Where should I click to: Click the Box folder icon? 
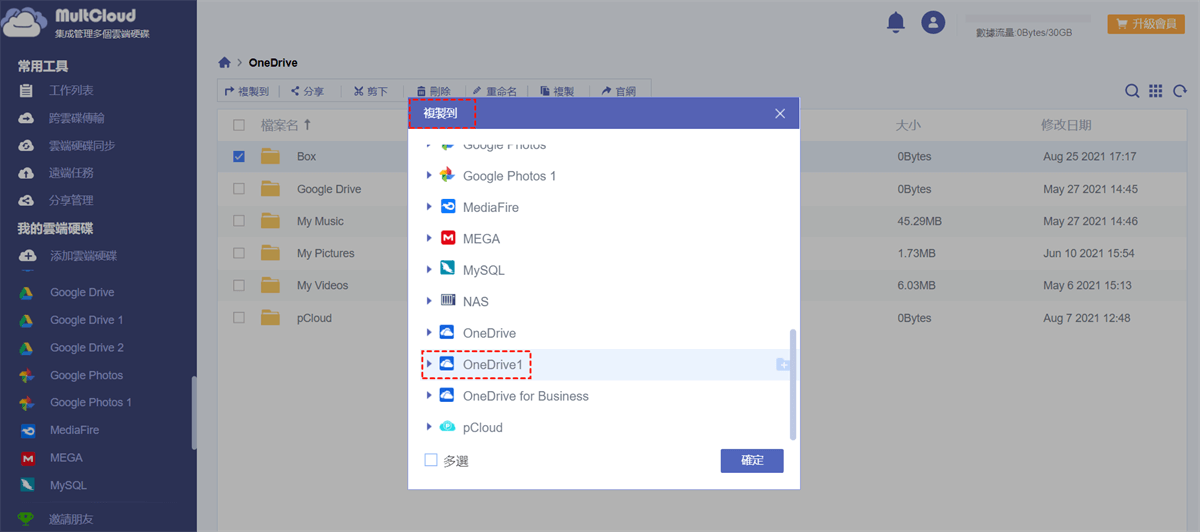pos(270,157)
